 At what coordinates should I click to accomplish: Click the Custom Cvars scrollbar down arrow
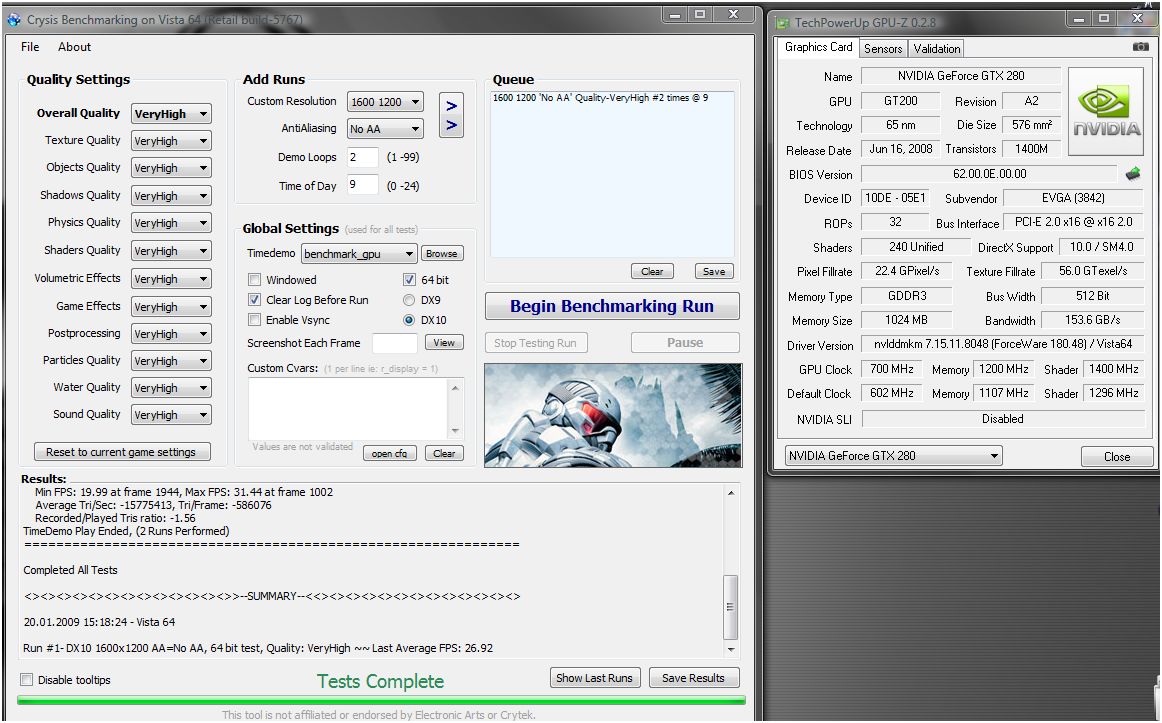[x=455, y=430]
